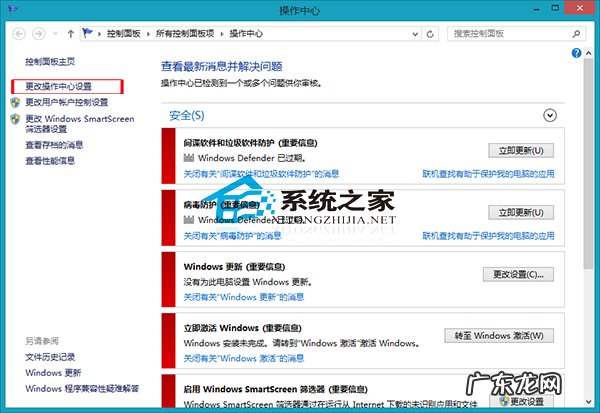Open 更改操作中心设置 link
Viewport: 600px width, 413px height.
point(59,87)
